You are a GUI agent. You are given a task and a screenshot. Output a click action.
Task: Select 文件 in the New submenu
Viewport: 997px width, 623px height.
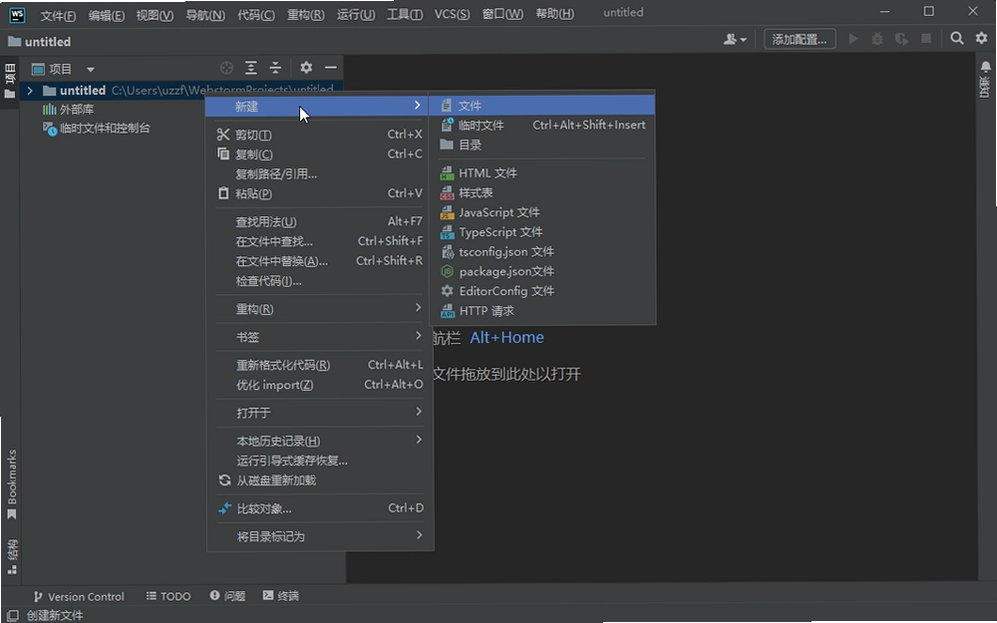[542, 106]
